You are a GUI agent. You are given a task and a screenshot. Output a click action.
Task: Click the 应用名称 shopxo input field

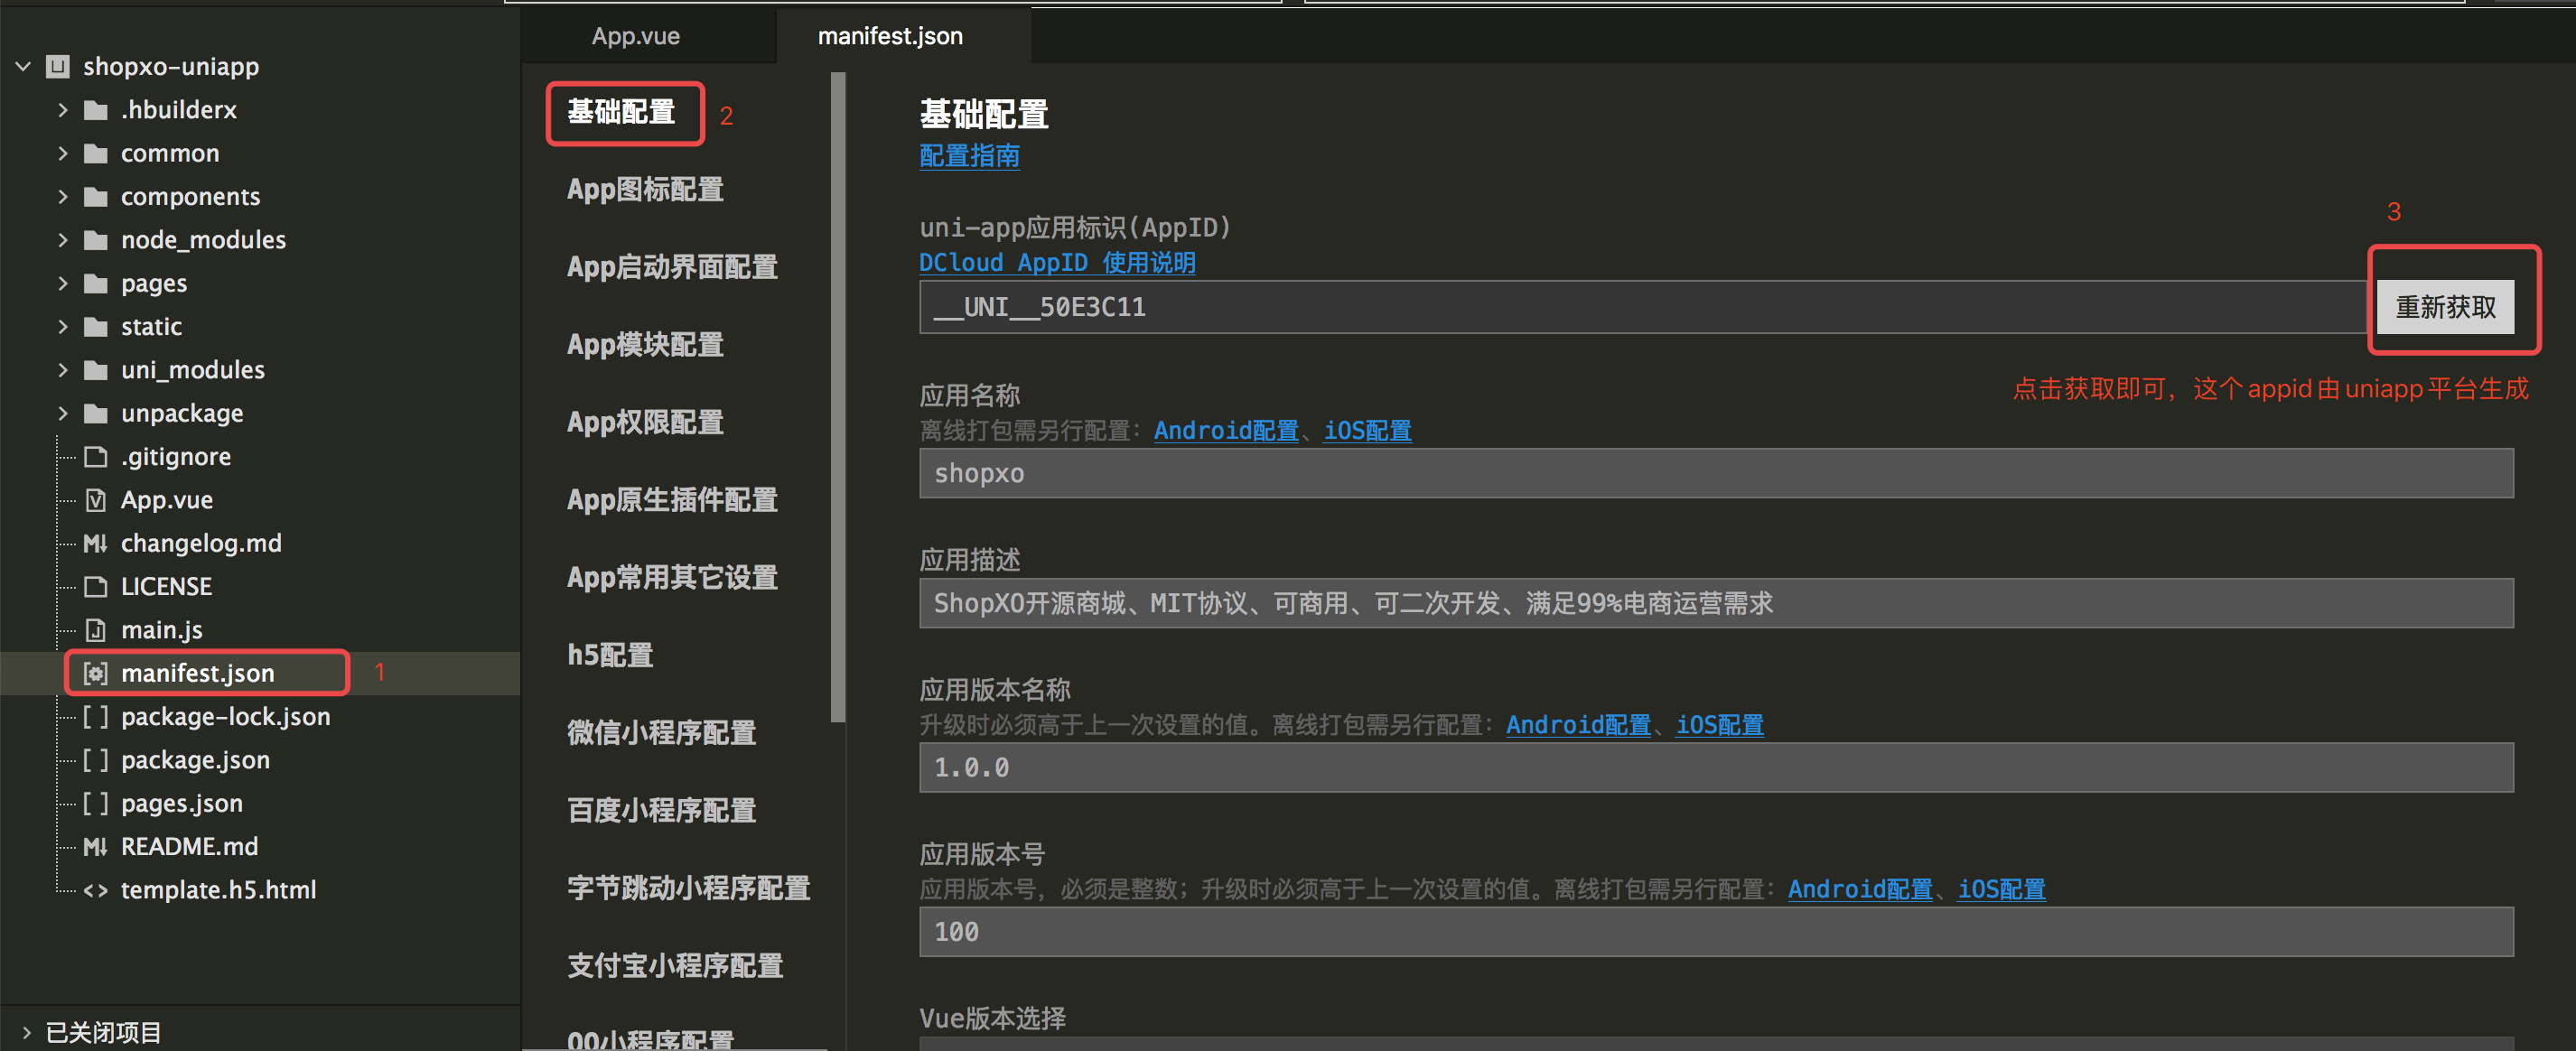[x=1715, y=473]
